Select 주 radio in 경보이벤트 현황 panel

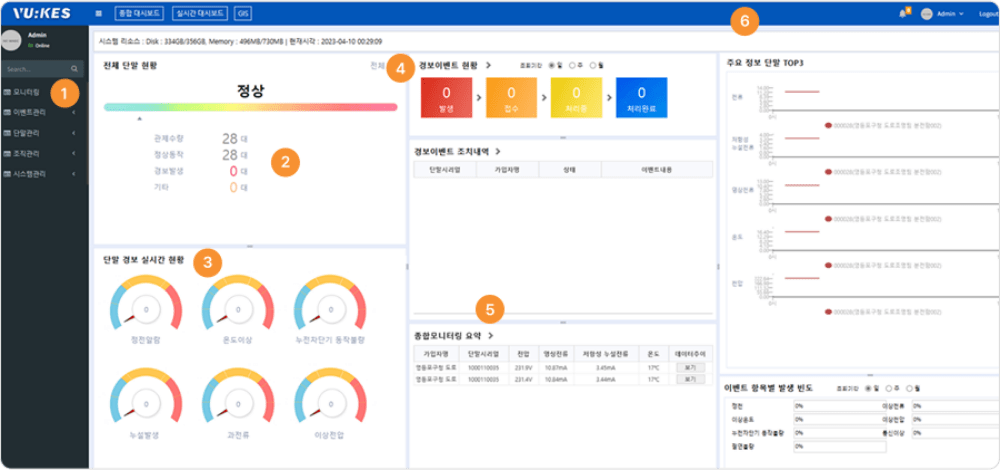(x=572, y=65)
